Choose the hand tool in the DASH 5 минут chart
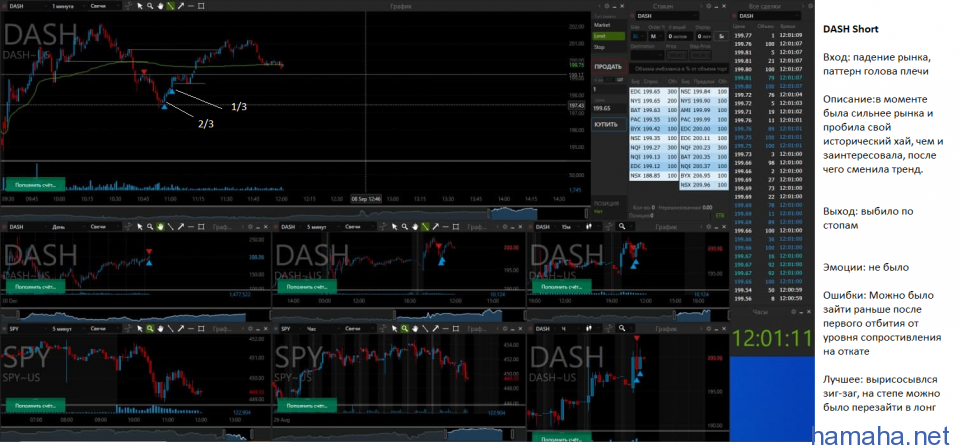This screenshot has width=960, height=447. click(414, 227)
